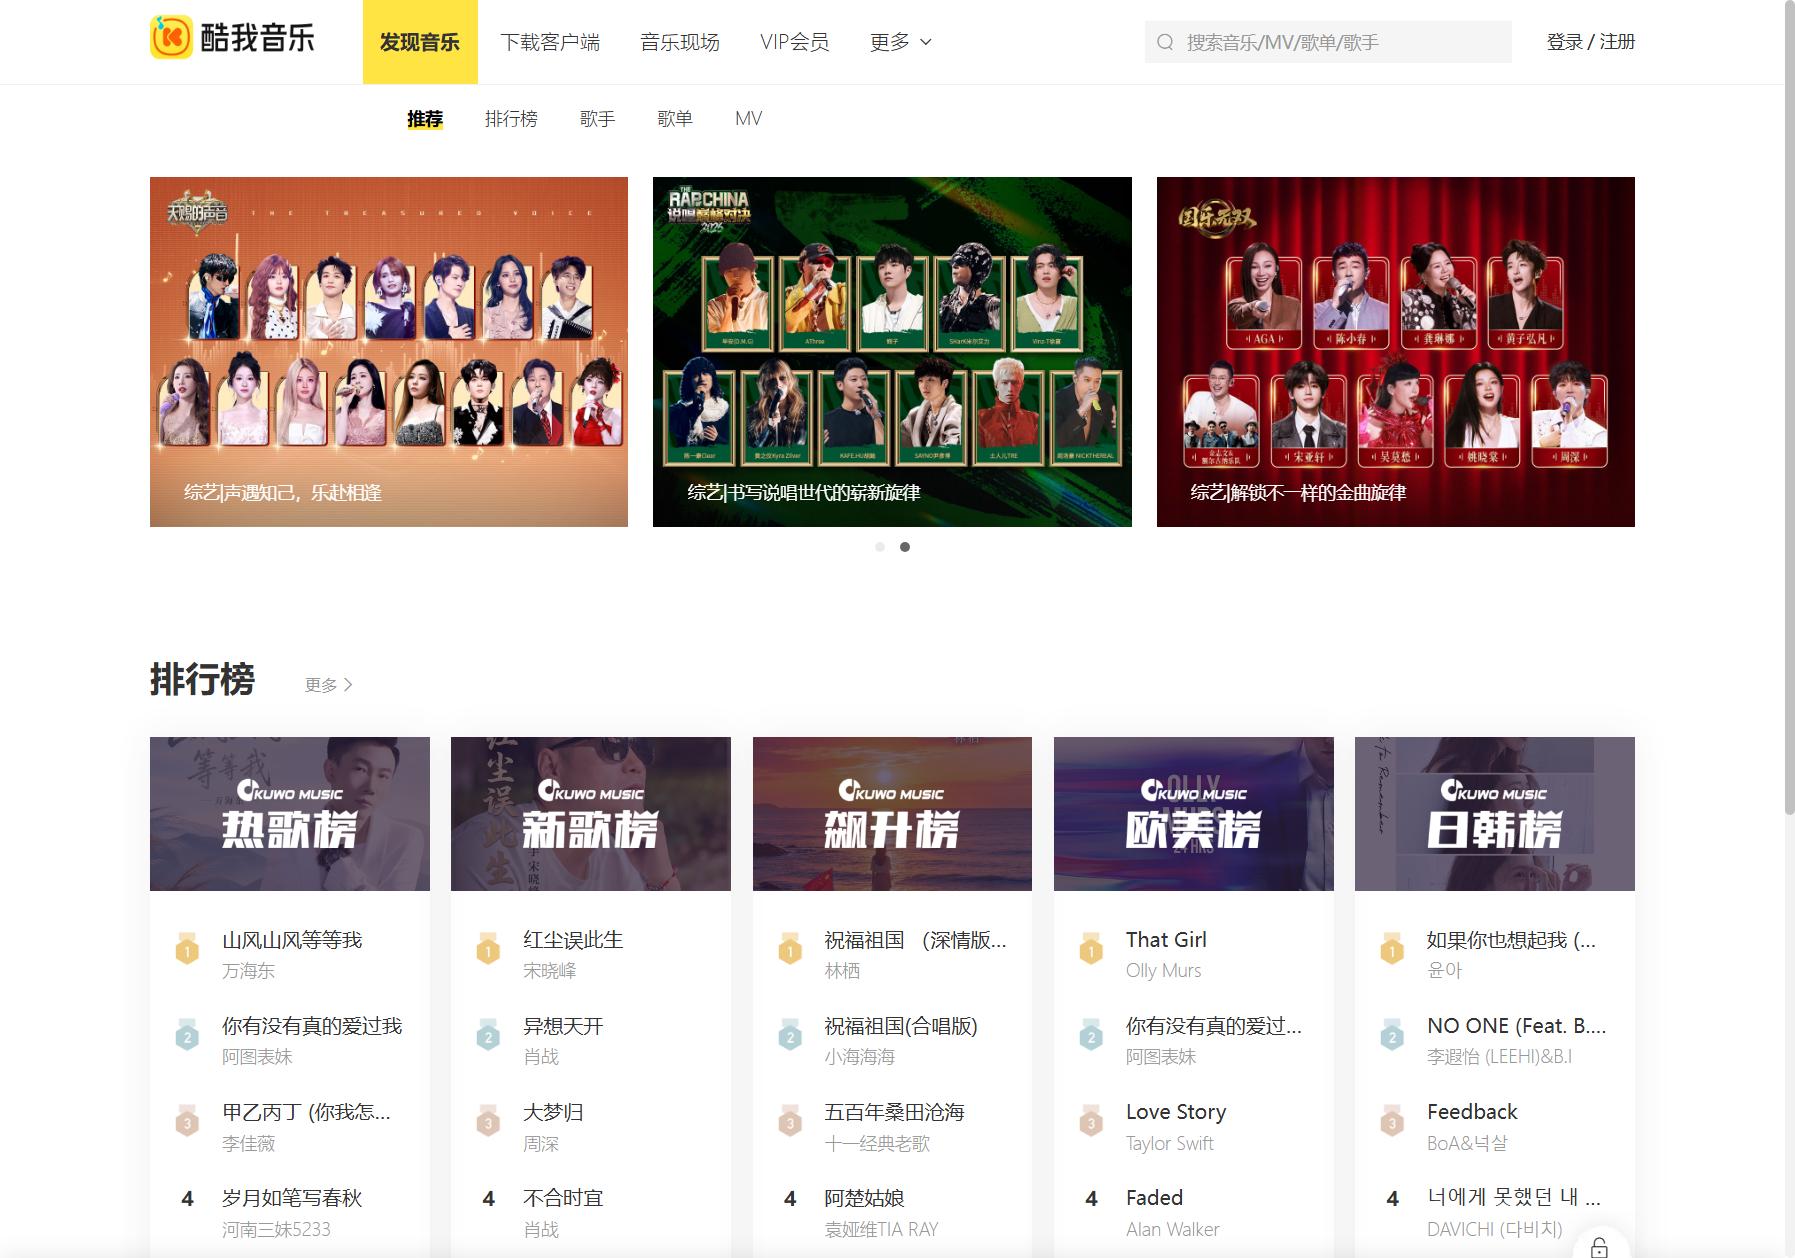Click silver medal icon beside 异想天开
1795x1258 pixels.
coord(488,1036)
